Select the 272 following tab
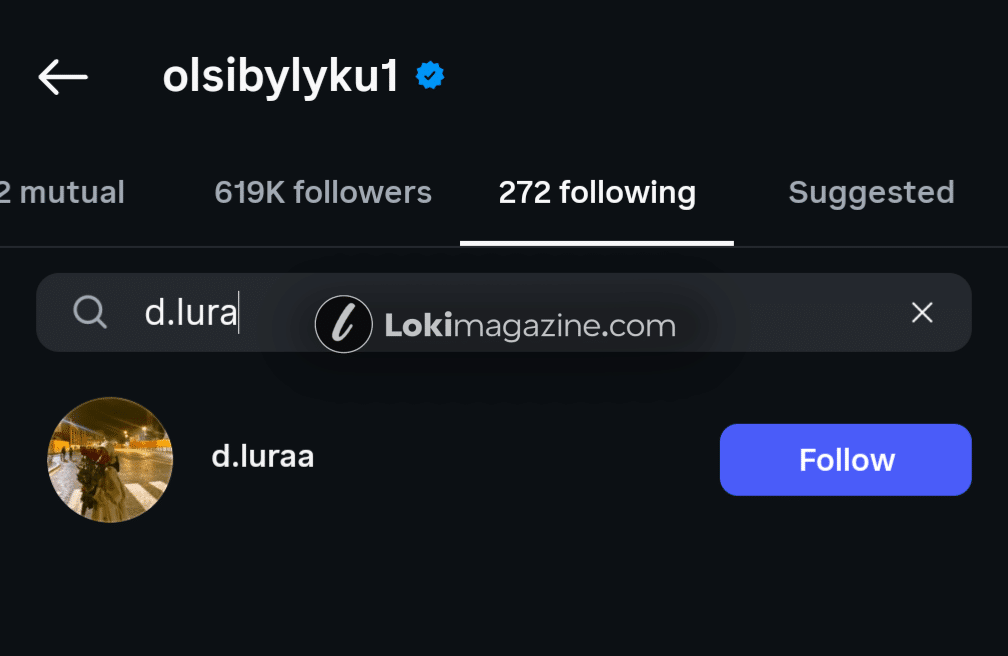The width and height of the screenshot is (1008, 656). [x=597, y=192]
